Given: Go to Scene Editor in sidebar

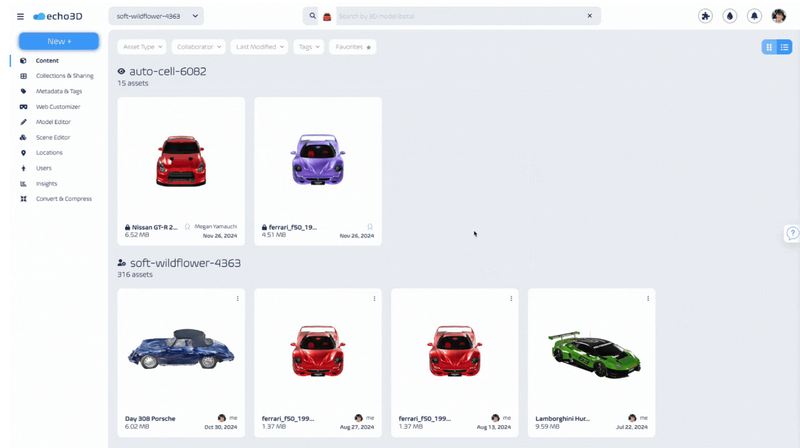Looking at the screenshot, I should (53, 137).
